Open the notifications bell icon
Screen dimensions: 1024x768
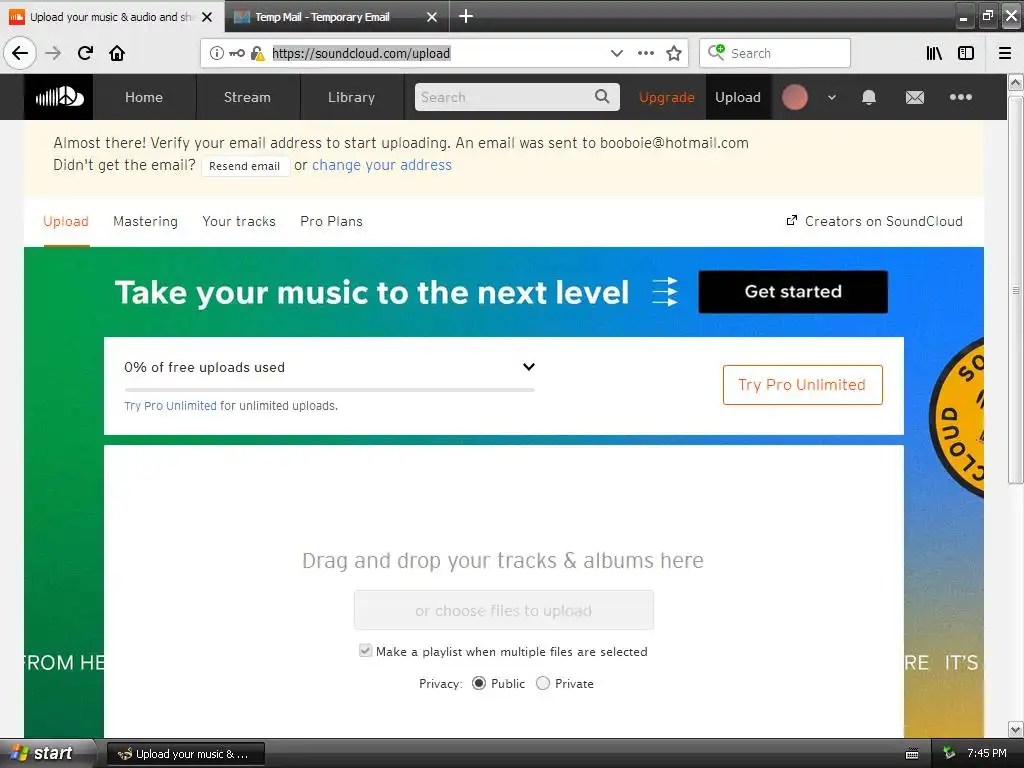pos(869,97)
